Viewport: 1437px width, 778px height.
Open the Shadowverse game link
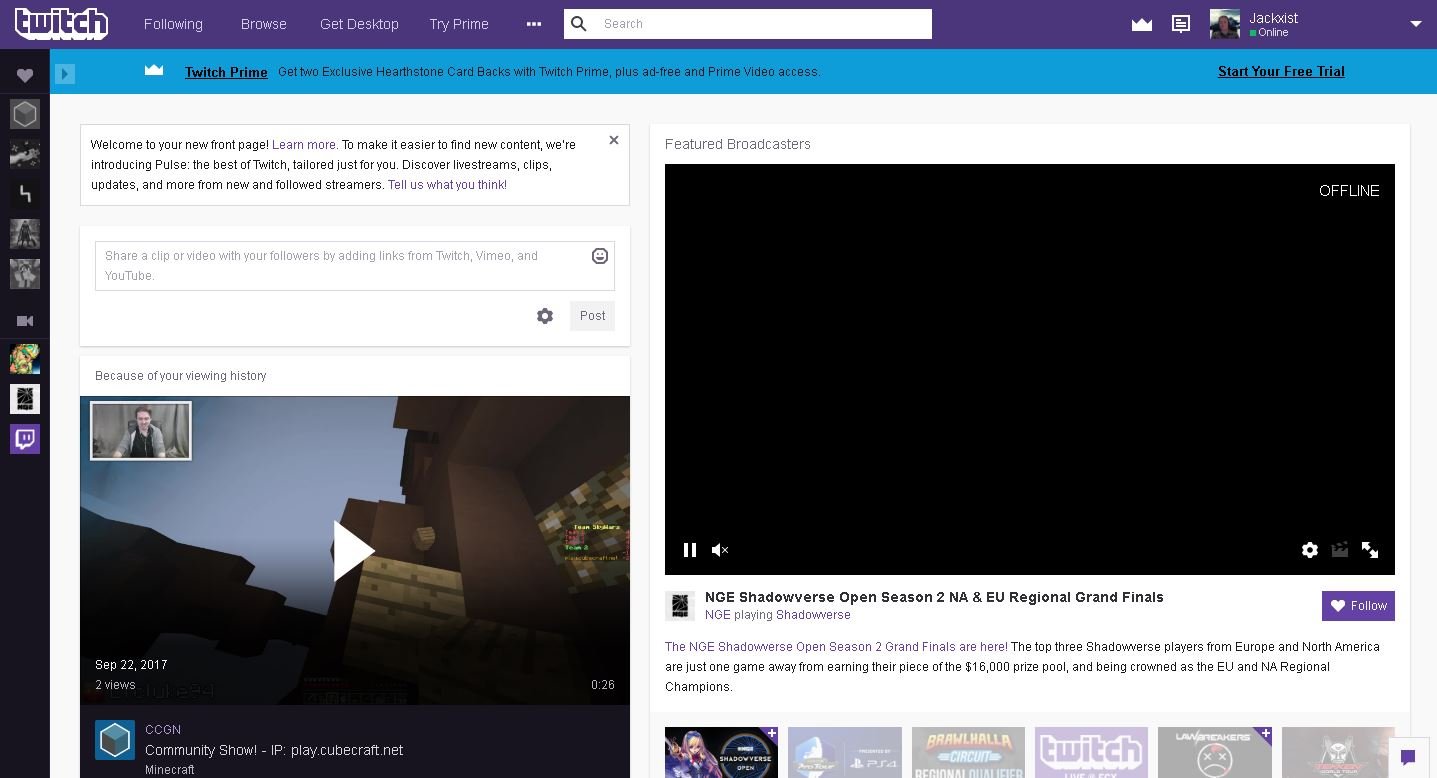[814, 615]
